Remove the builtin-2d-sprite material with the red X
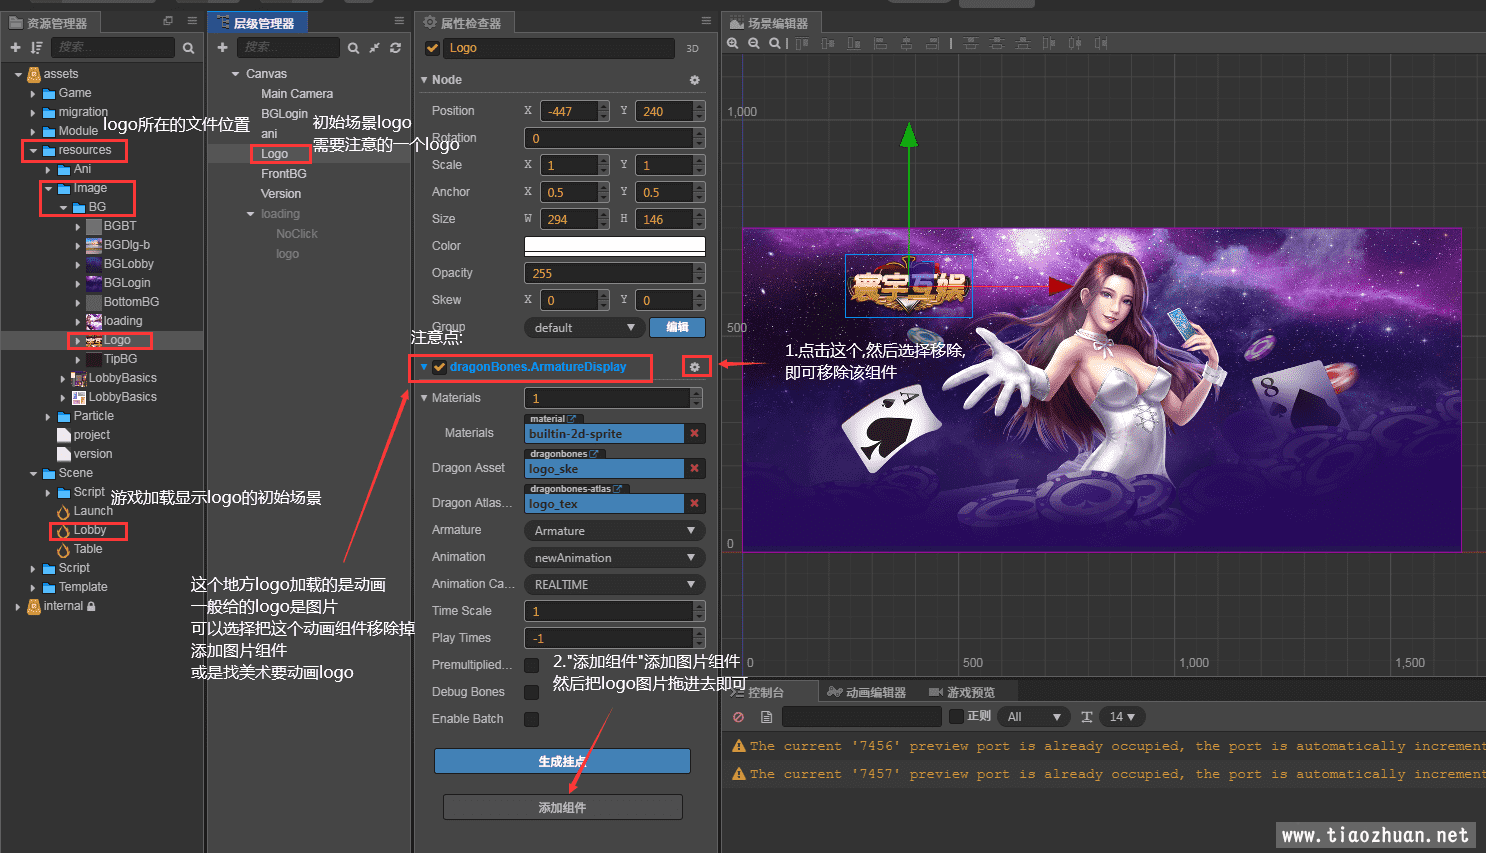Screen dimensions: 1486x853 694,433
